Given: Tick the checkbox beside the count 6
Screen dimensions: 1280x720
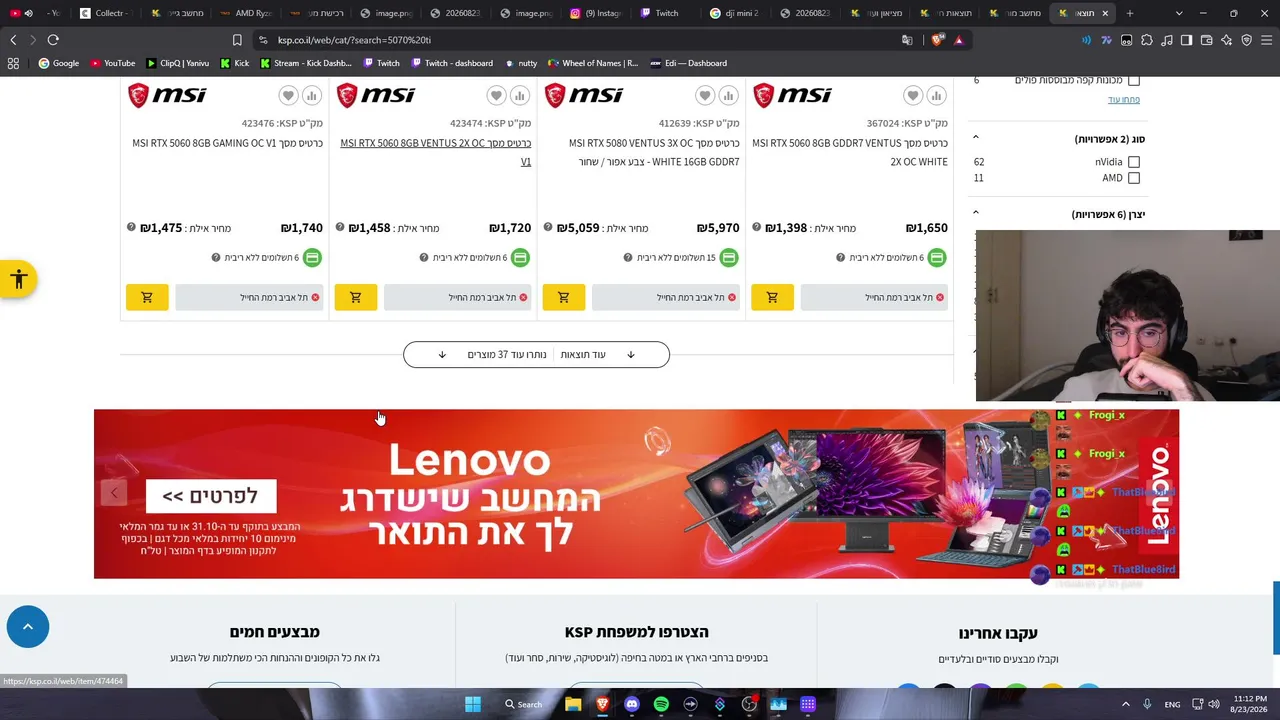Looking at the screenshot, I should coord(1134,80).
